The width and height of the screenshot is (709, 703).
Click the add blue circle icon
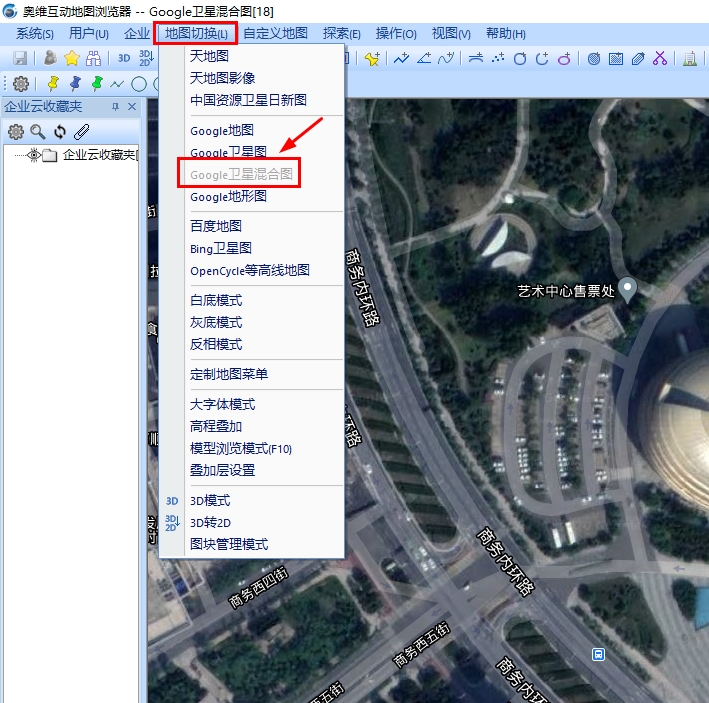point(520,59)
